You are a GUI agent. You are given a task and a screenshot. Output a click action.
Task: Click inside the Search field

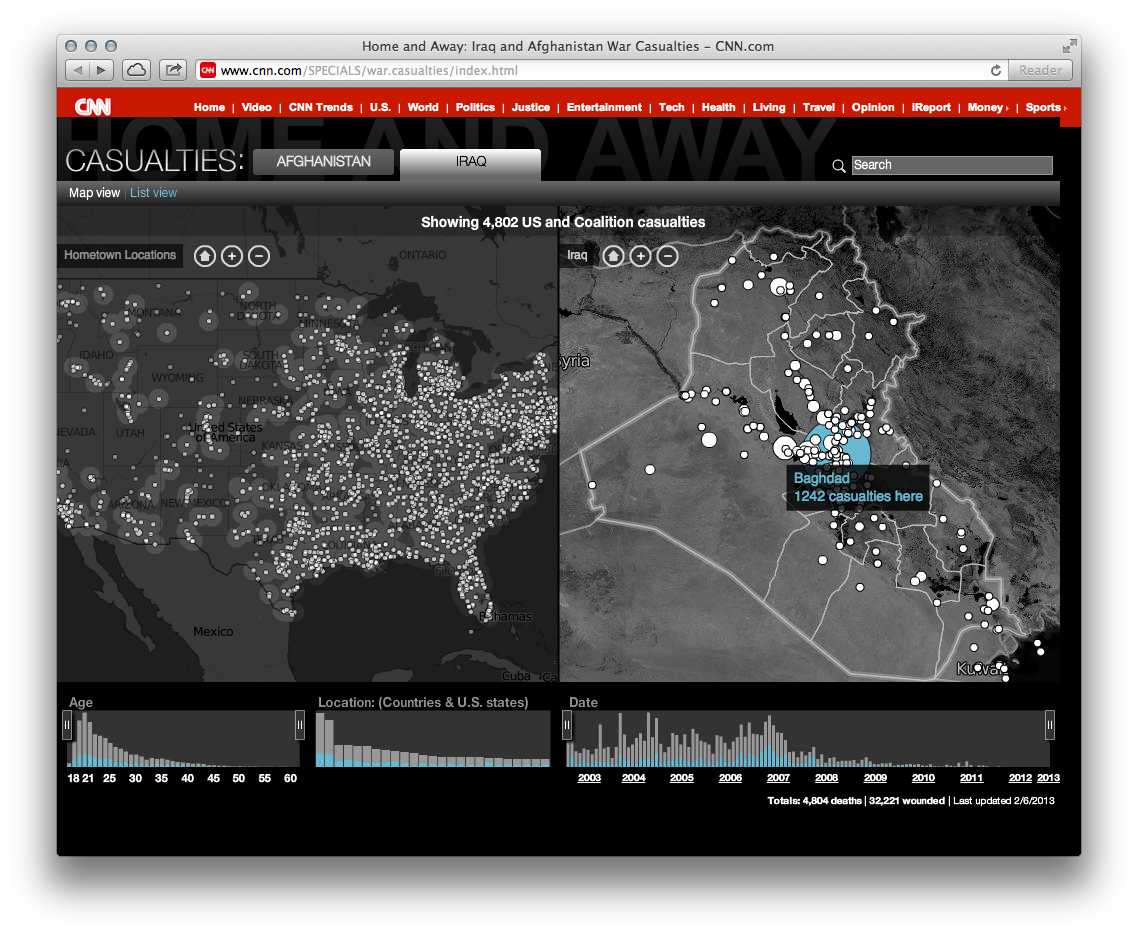click(951, 165)
